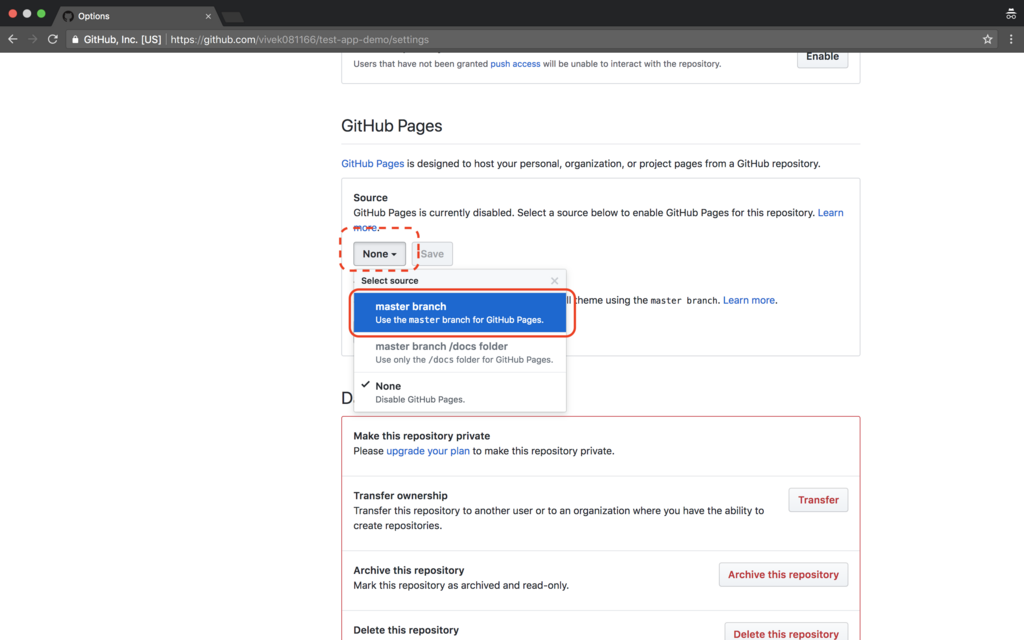This screenshot has height=640, width=1024.
Task: Close the Options browser tab
Action: [x=208, y=16]
